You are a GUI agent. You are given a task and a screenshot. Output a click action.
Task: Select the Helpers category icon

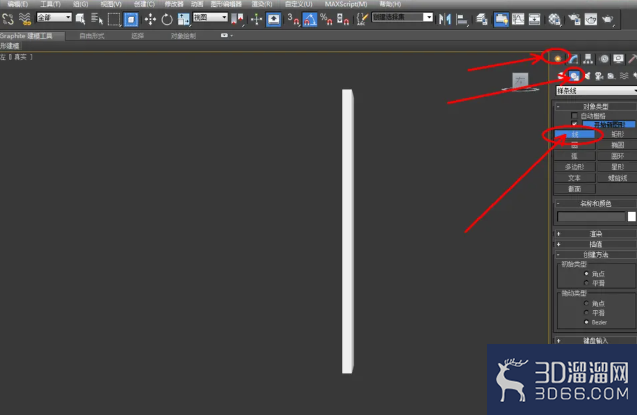(x=611, y=76)
